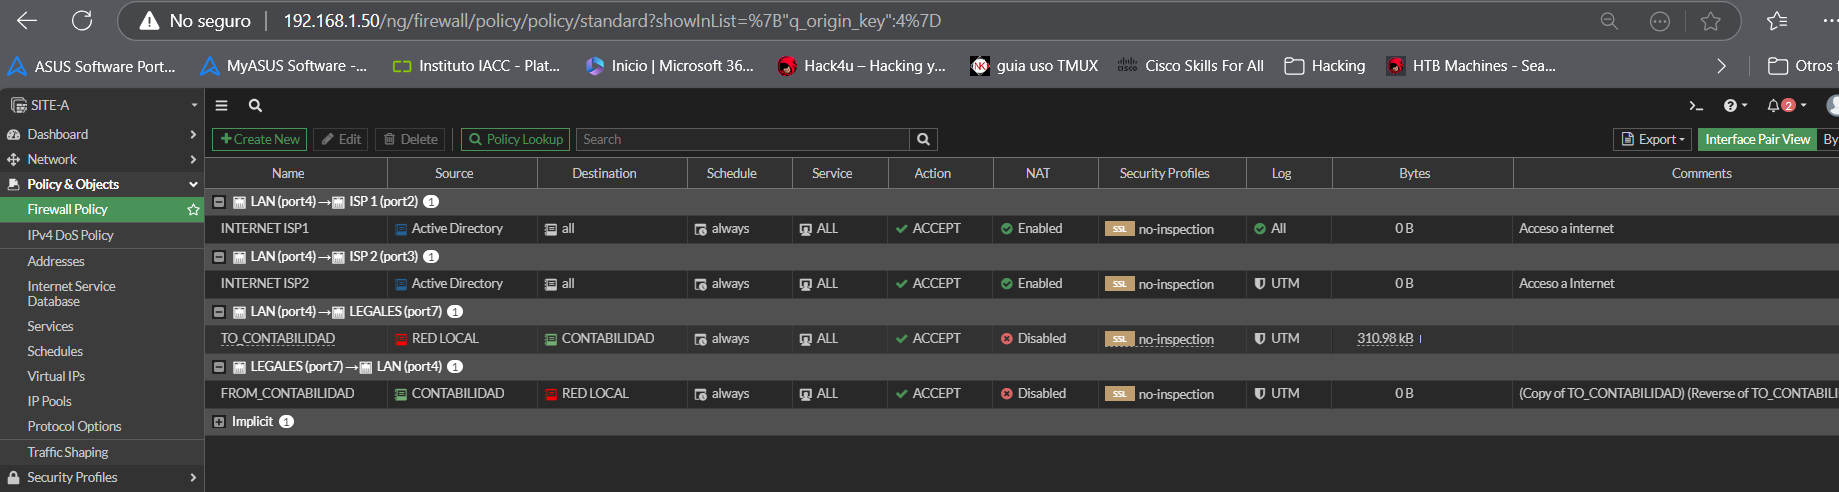Switch to Interface Pair View
The image size is (1839, 492).
(x=1757, y=140)
